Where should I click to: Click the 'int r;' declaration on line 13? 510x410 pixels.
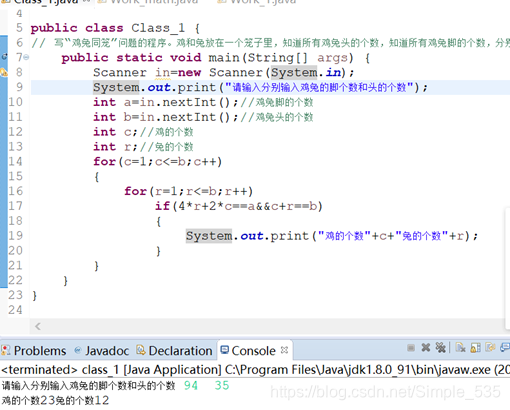coord(115,147)
